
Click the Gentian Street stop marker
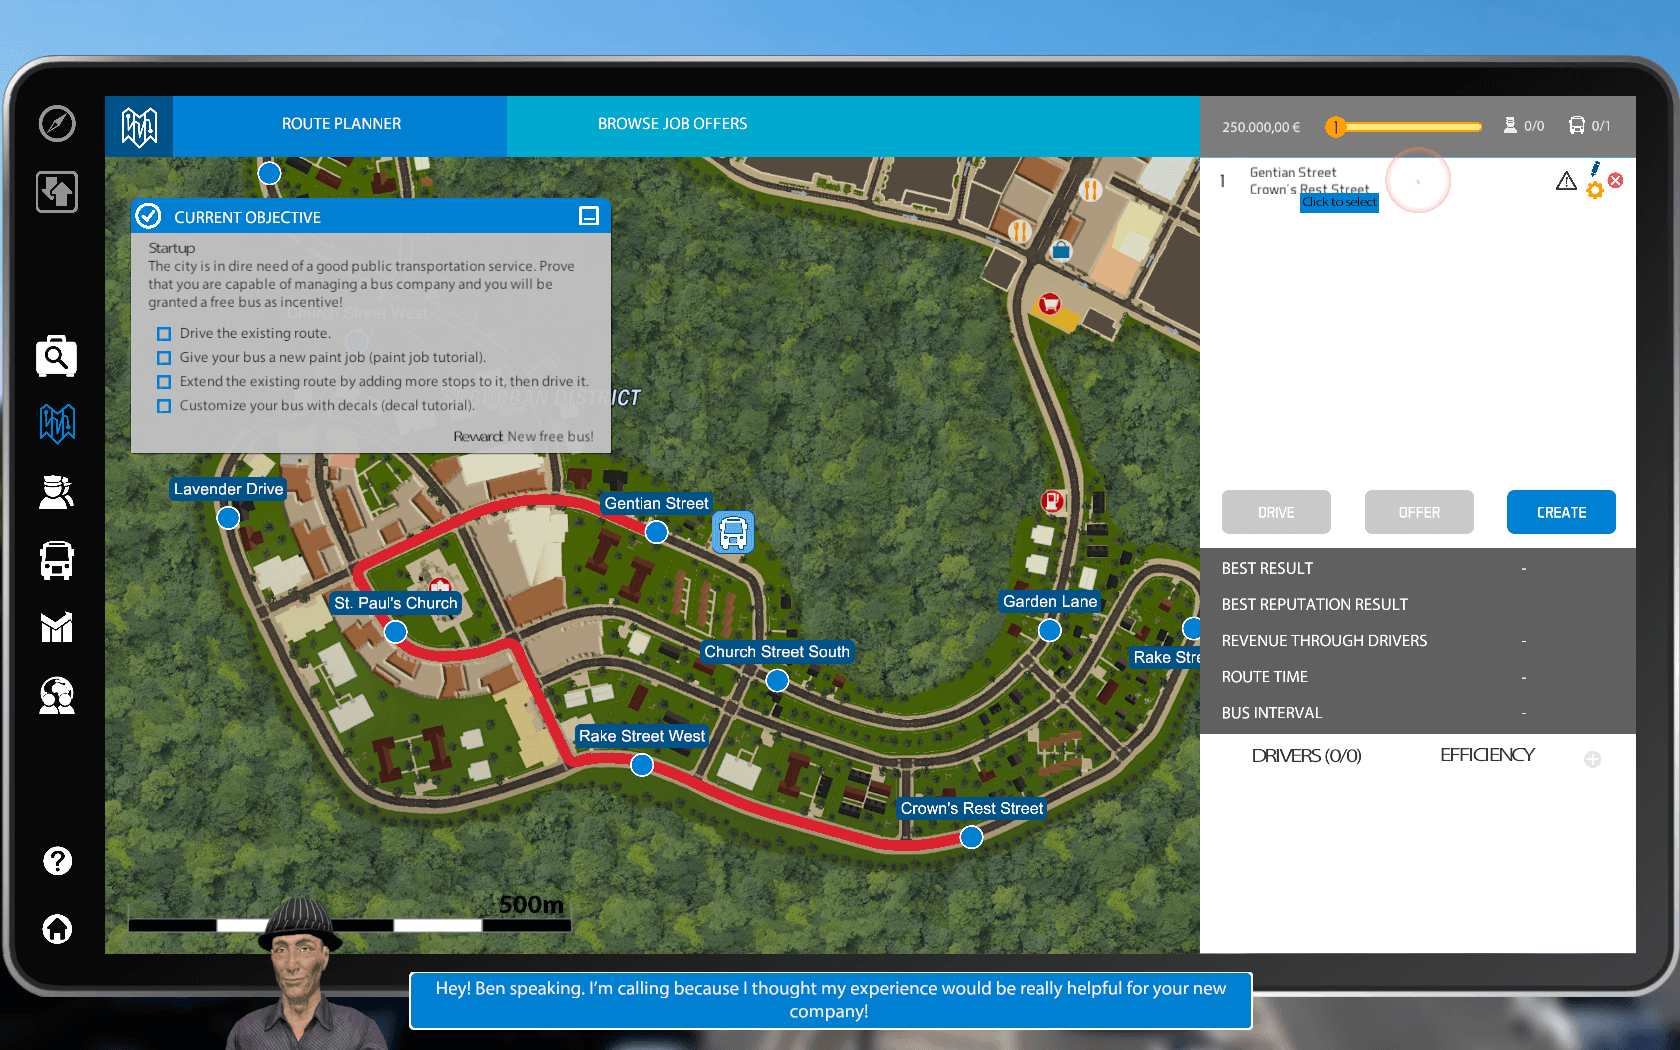(656, 532)
